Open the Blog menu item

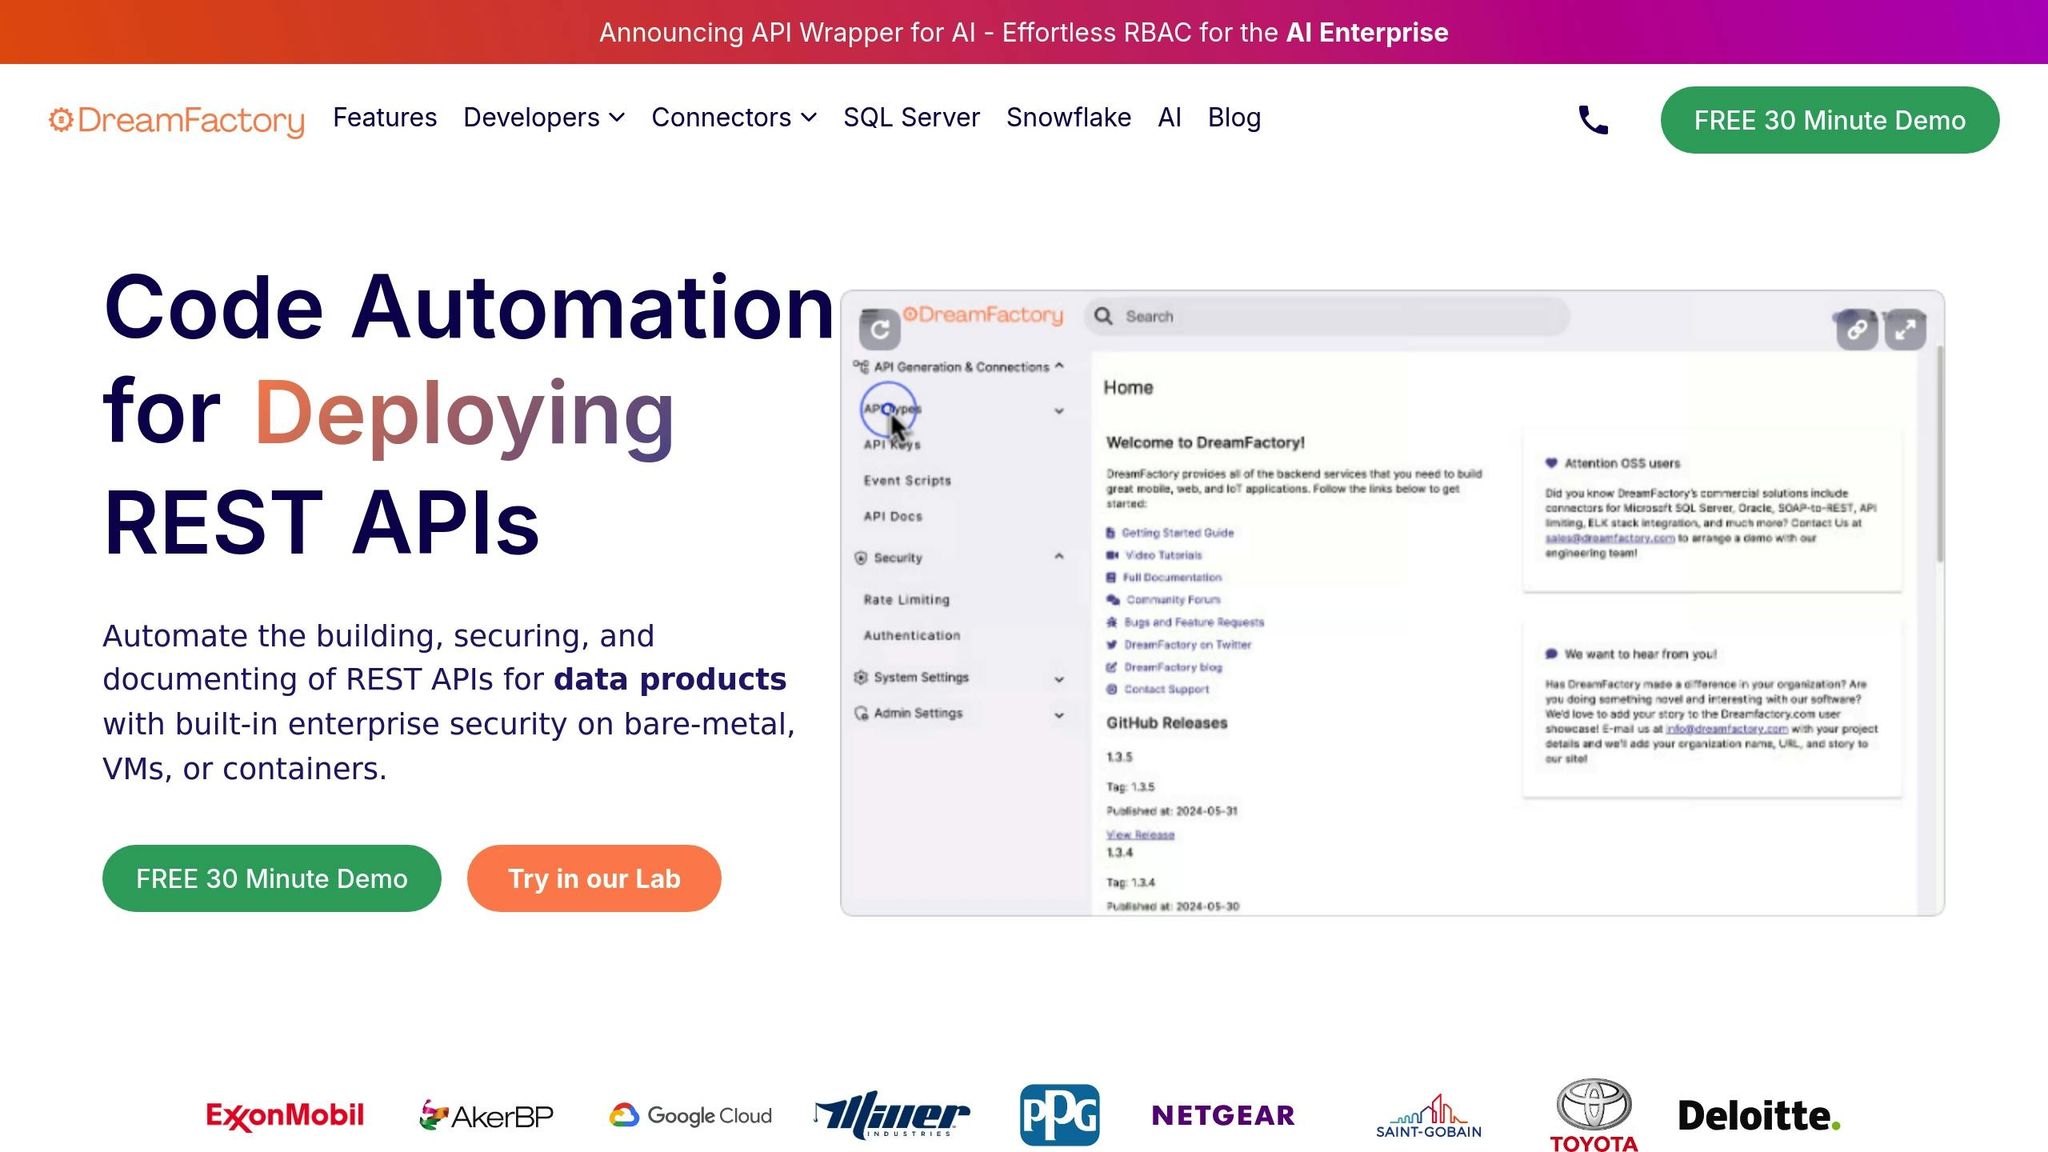click(1233, 118)
